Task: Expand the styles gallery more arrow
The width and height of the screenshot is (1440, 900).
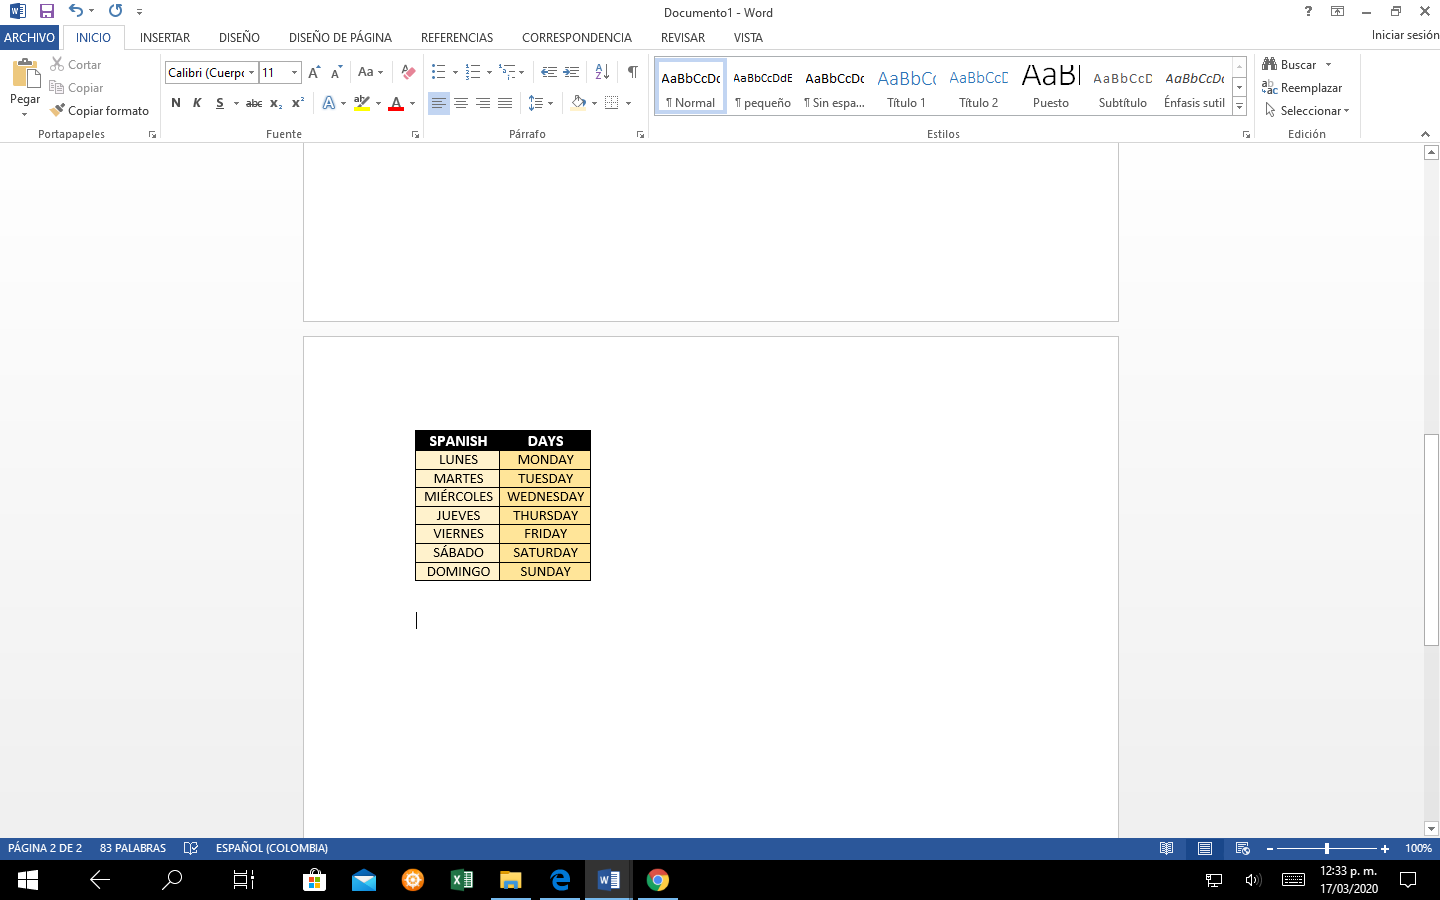Action: coord(1239,106)
